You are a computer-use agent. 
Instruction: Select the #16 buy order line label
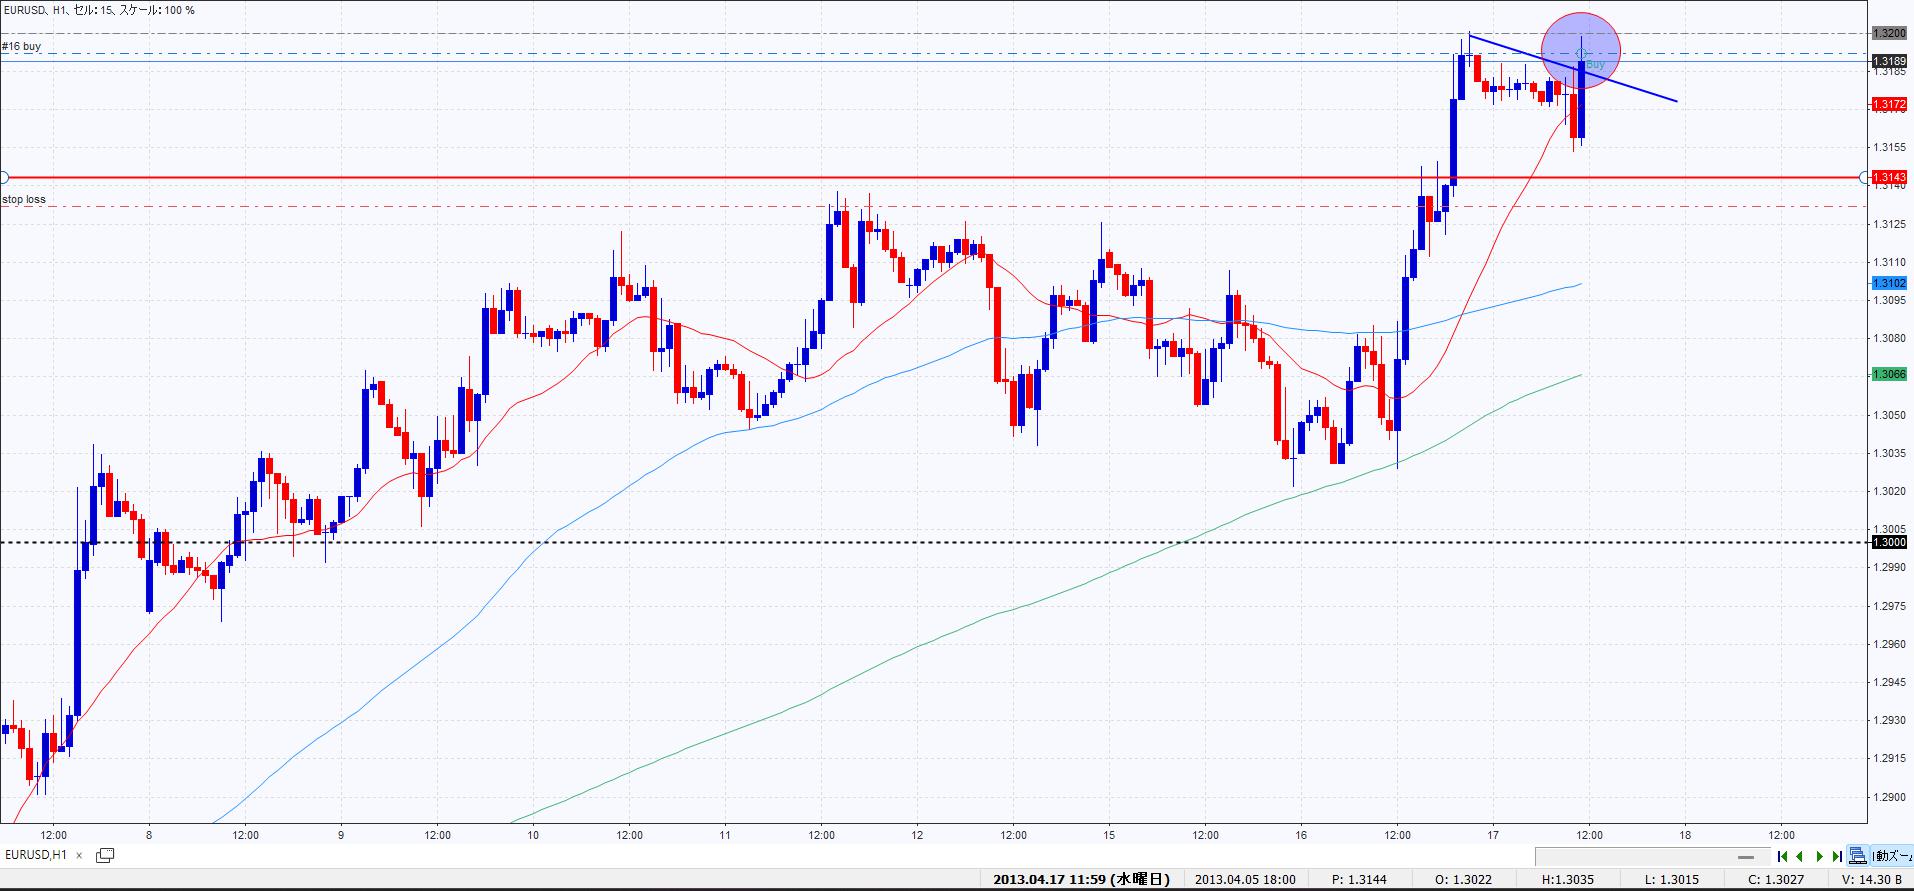pos(22,47)
